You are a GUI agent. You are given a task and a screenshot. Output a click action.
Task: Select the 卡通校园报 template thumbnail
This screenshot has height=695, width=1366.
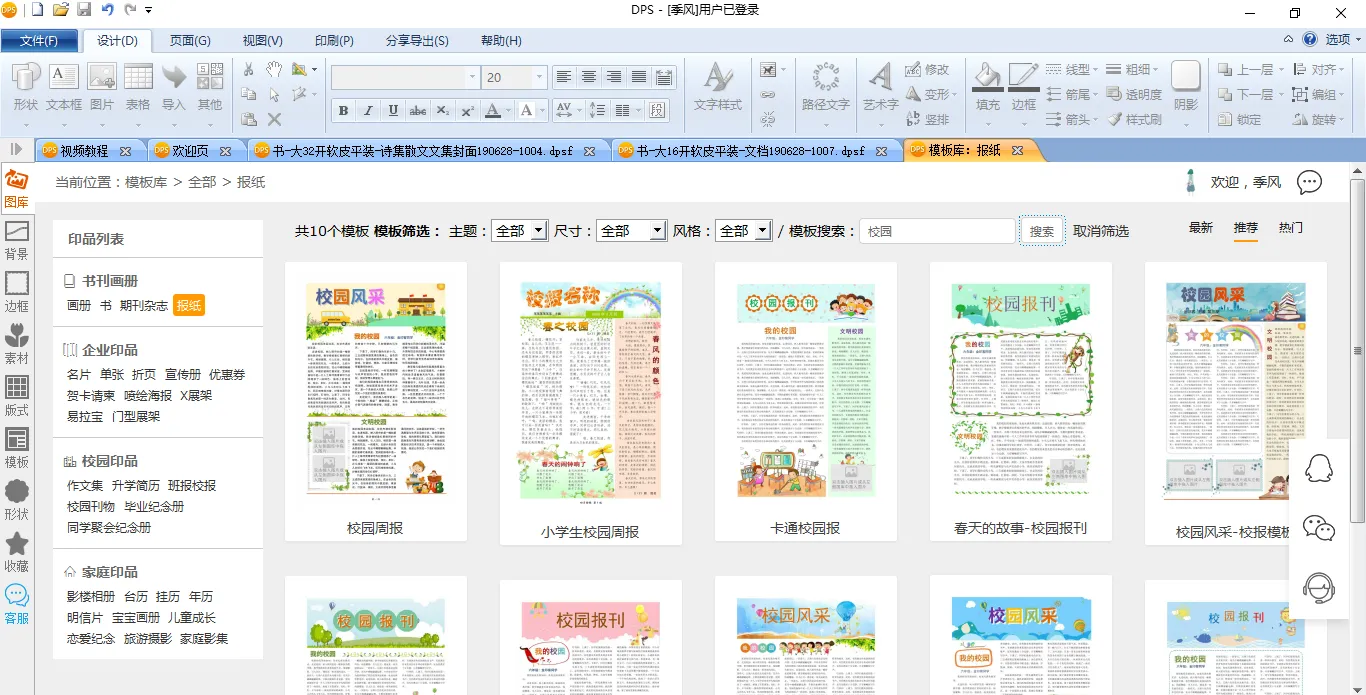tap(805, 390)
